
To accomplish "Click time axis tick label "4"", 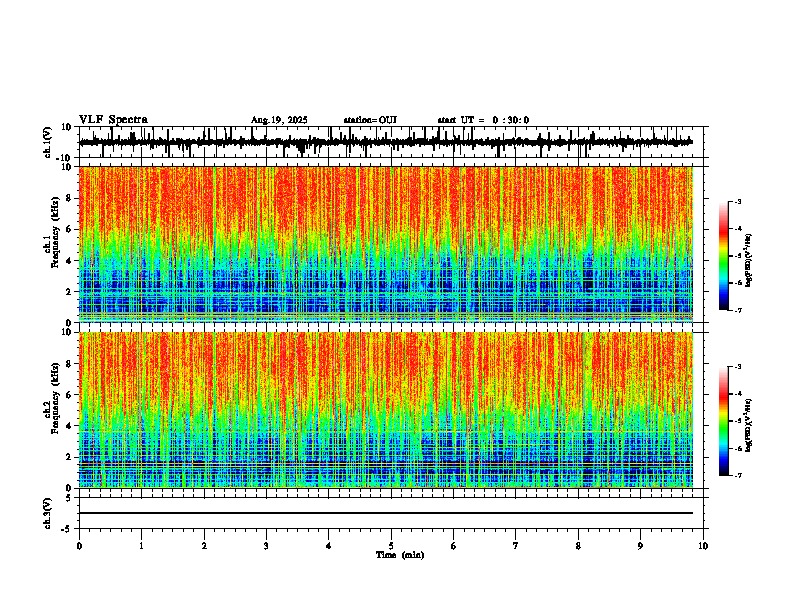I will pos(328,546).
